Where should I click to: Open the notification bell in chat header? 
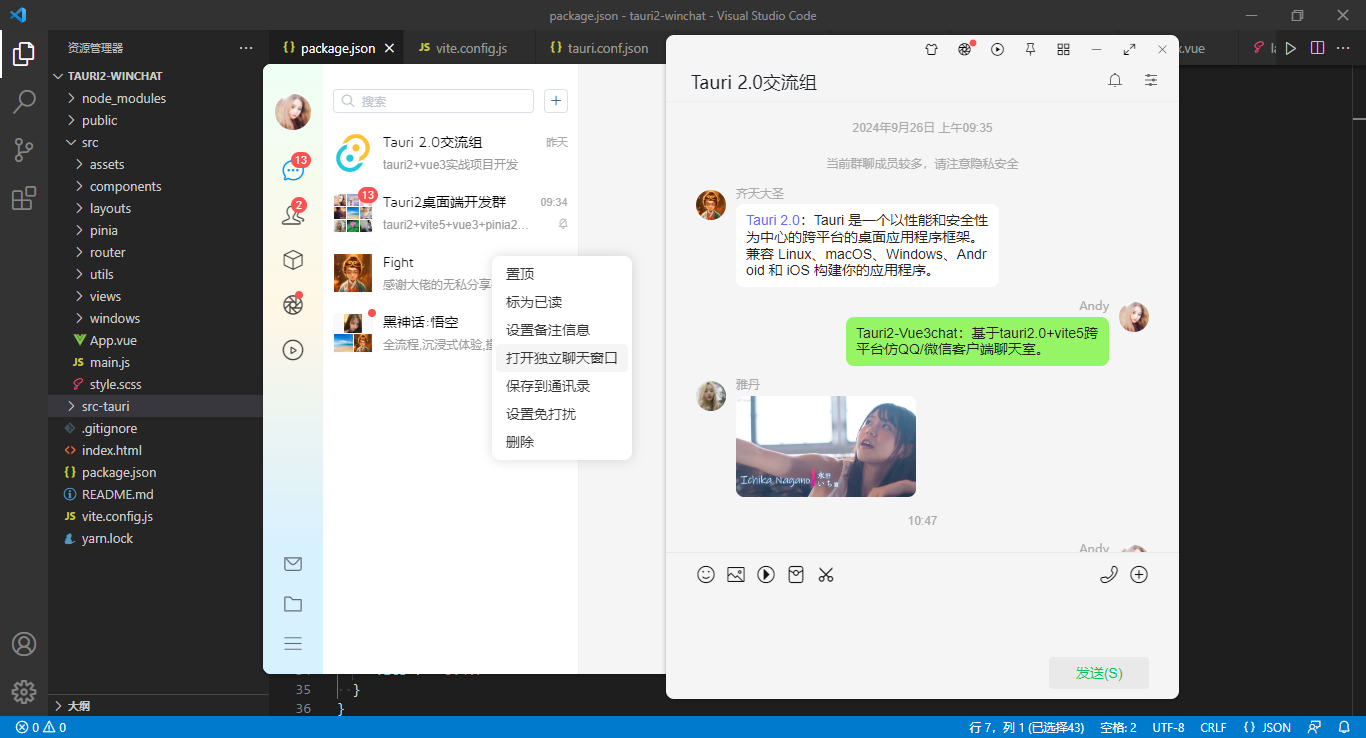[x=1115, y=81]
